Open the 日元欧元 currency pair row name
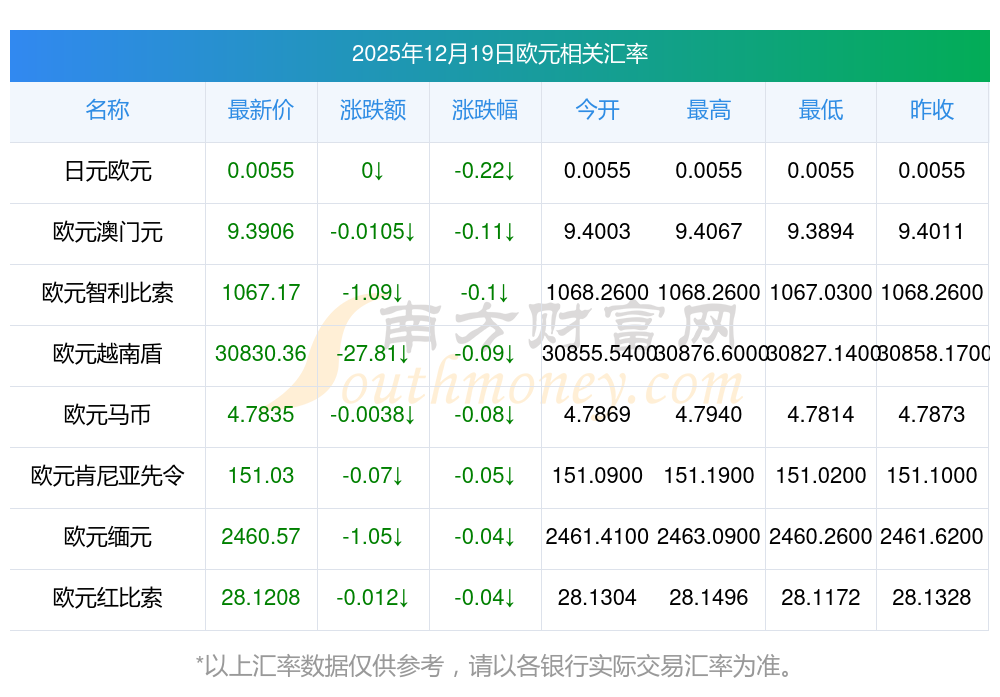Image resolution: width=1000 pixels, height=697 pixels. coord(107,171)
